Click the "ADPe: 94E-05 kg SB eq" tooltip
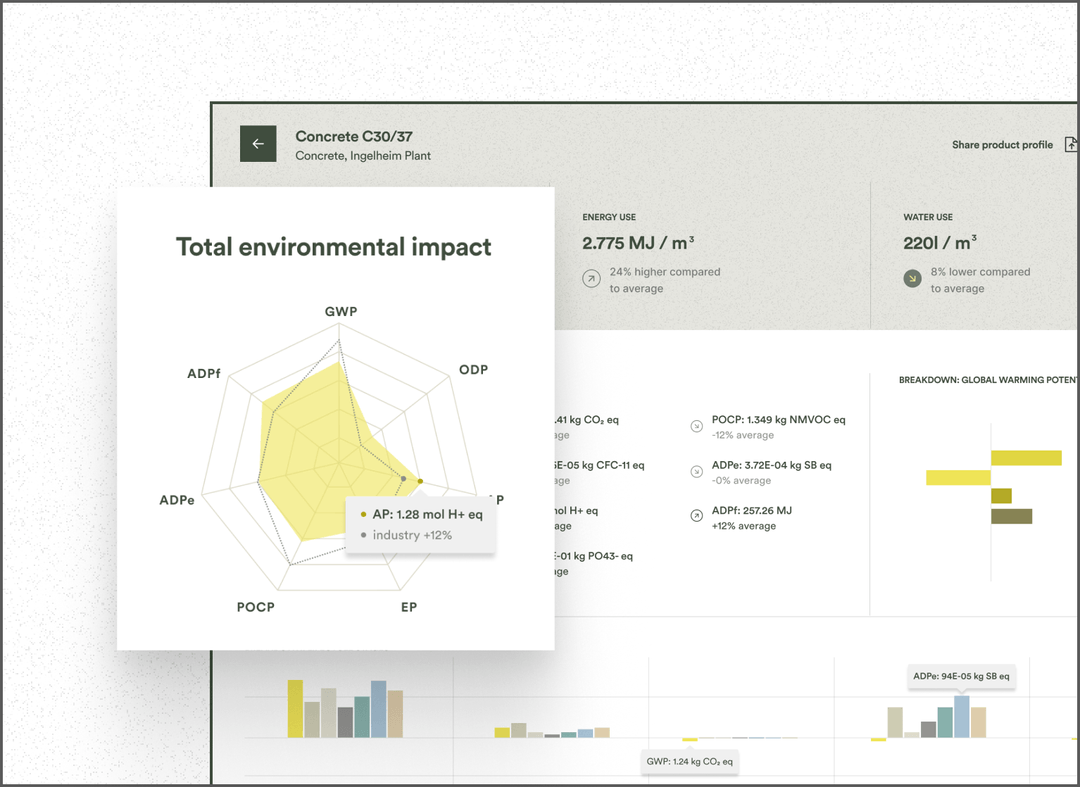The height and width of the screenshot is (787, 1080). (961, 676)
